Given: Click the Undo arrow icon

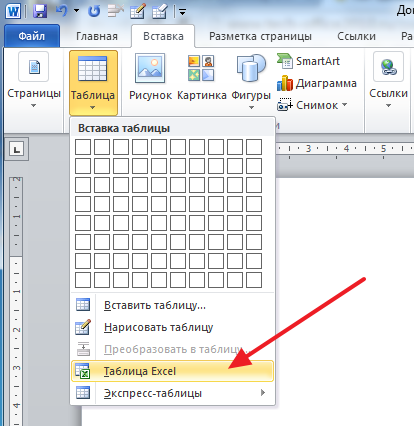Looking at the screenshot, I should (62, 11).
